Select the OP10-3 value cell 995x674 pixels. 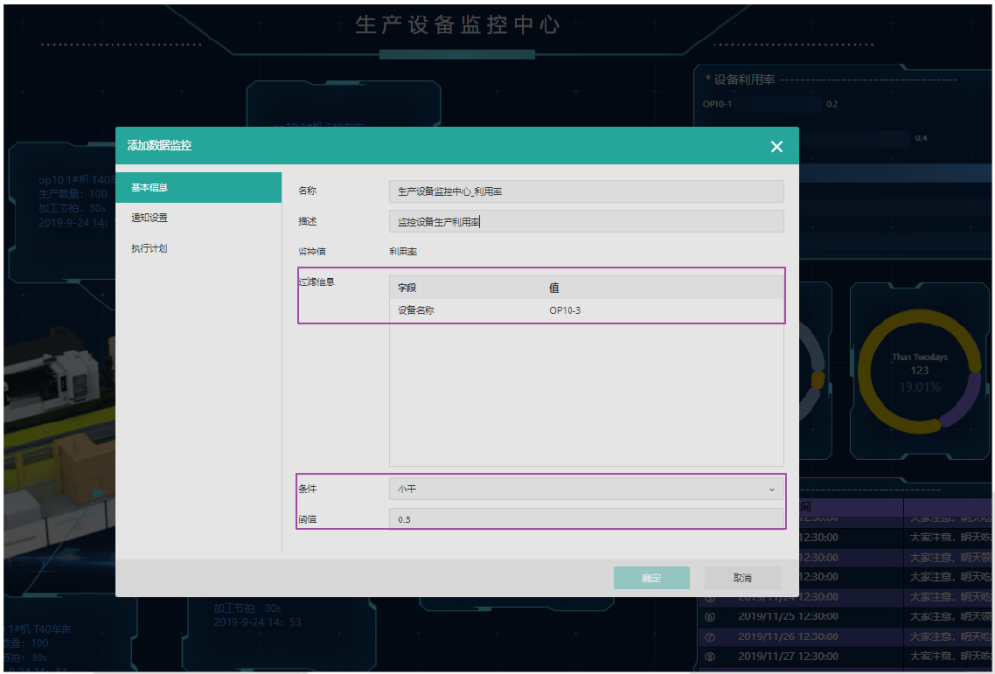click(565, 310)
